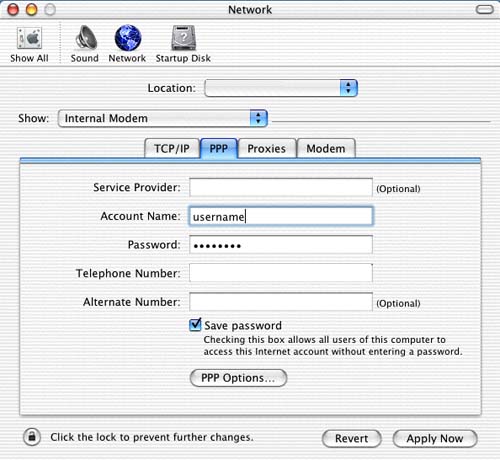Select the Network globe icon
This screenshot has width=500, height=460.
pyautogui.click(x=128, y=38)
